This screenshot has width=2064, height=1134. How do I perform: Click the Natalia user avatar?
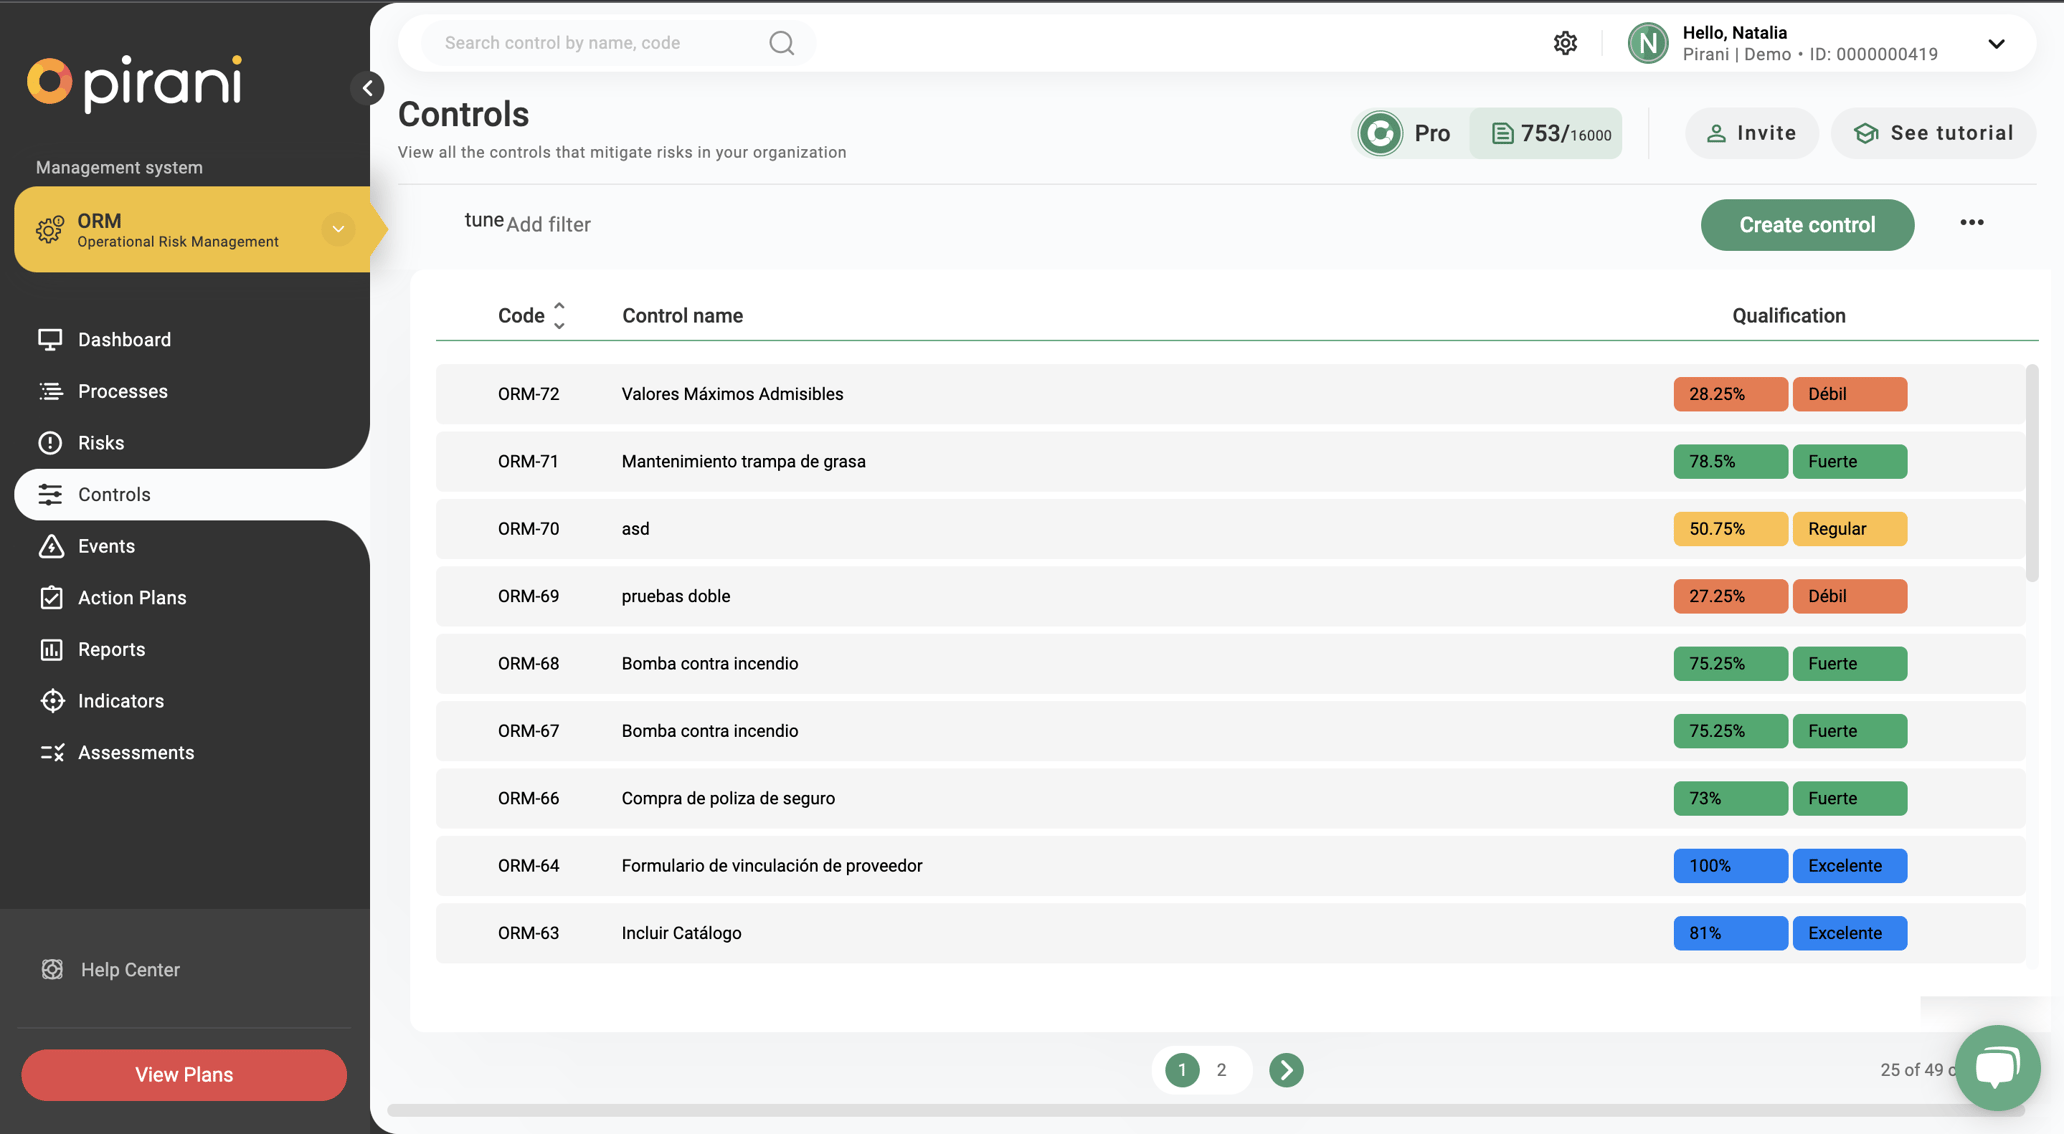(1648, 43)
